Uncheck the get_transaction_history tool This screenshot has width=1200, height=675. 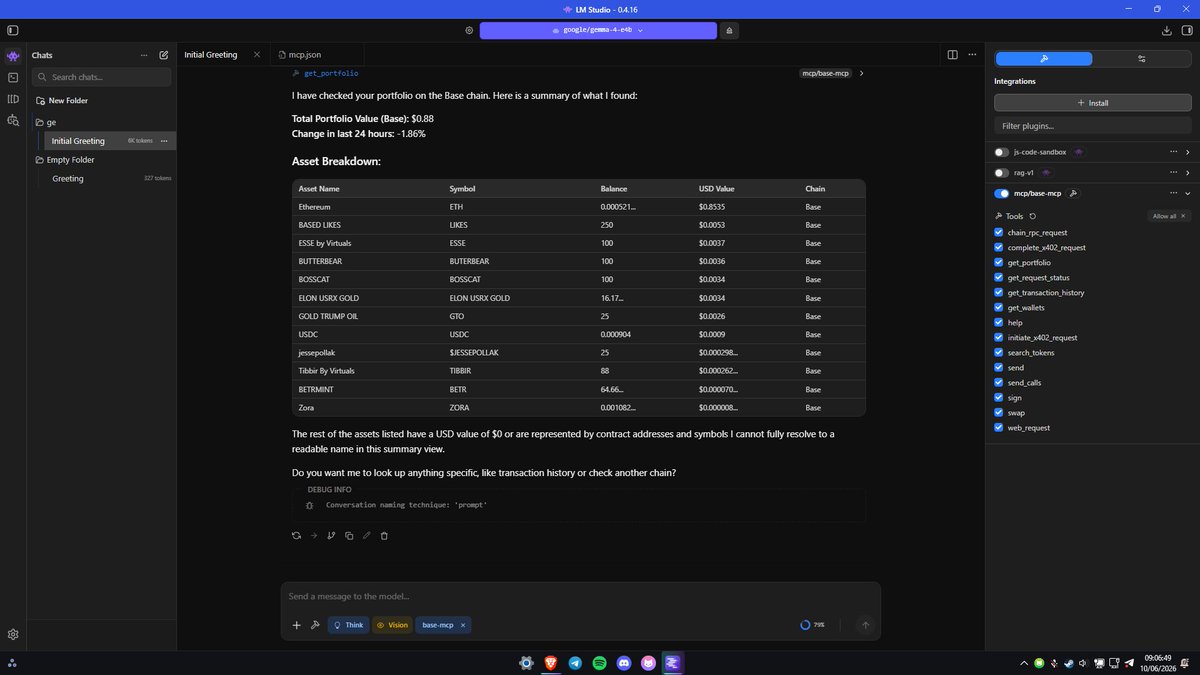pyautogui.click(x=999, y=293)
